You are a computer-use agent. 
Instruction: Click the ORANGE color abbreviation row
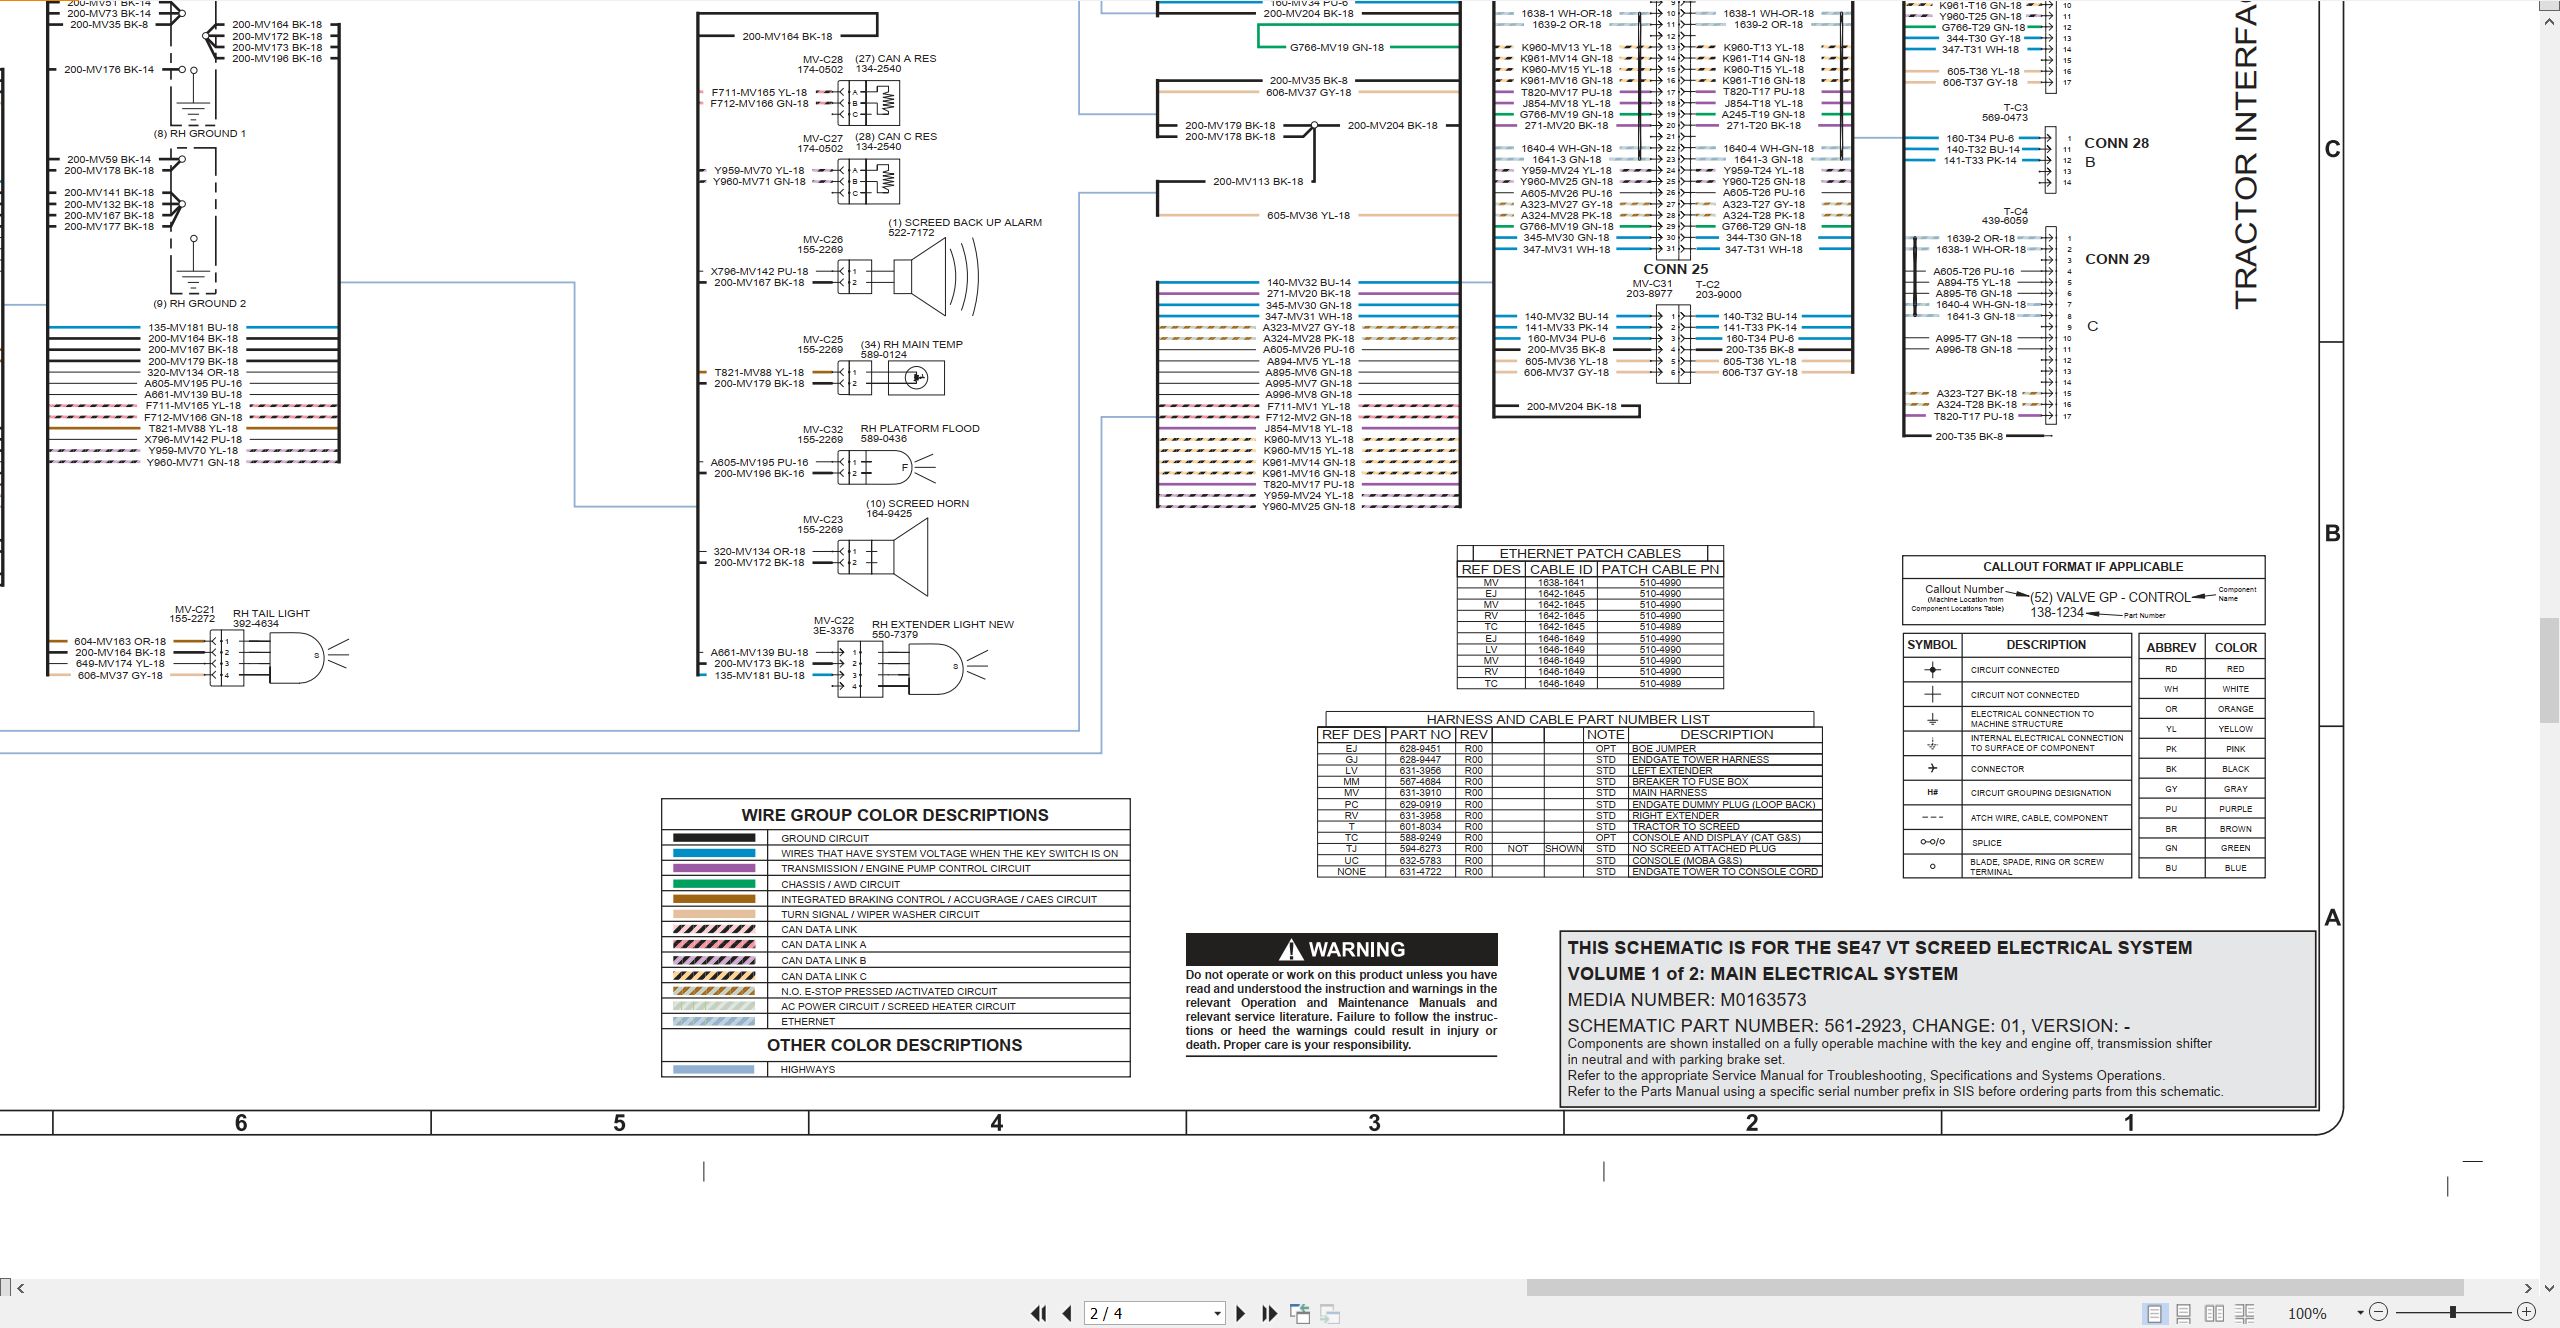click(x=2202, y=709)
